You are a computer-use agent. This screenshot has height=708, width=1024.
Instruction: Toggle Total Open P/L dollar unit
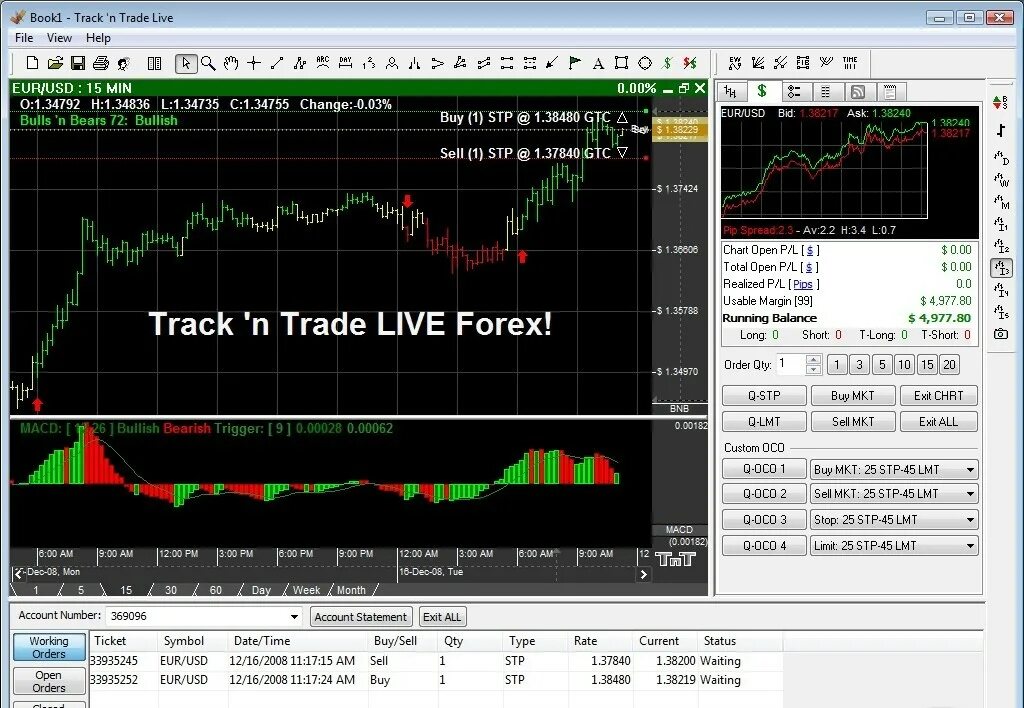coord(809,267)
